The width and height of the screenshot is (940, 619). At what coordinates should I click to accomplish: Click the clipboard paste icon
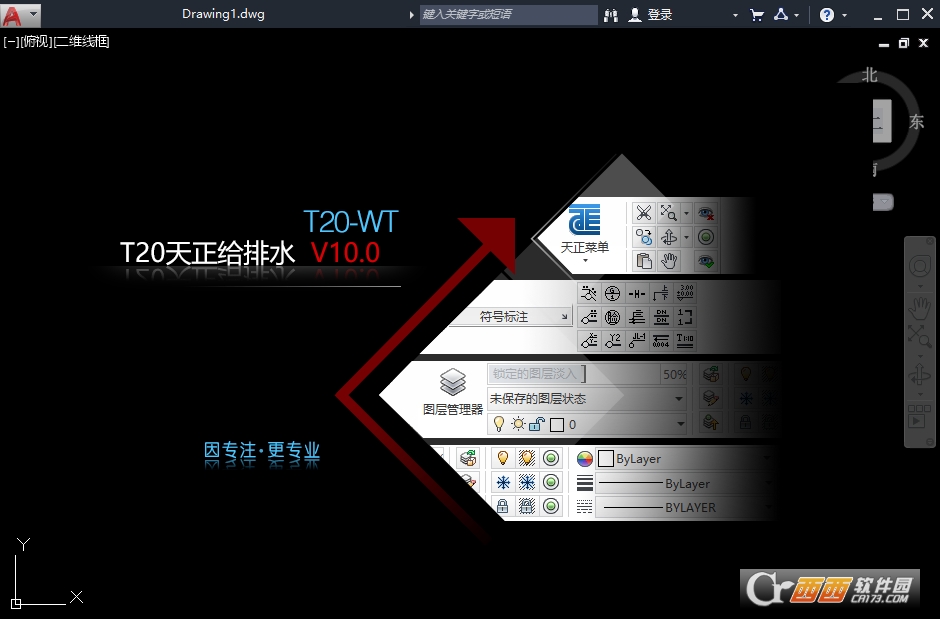[x=644, y=261]
